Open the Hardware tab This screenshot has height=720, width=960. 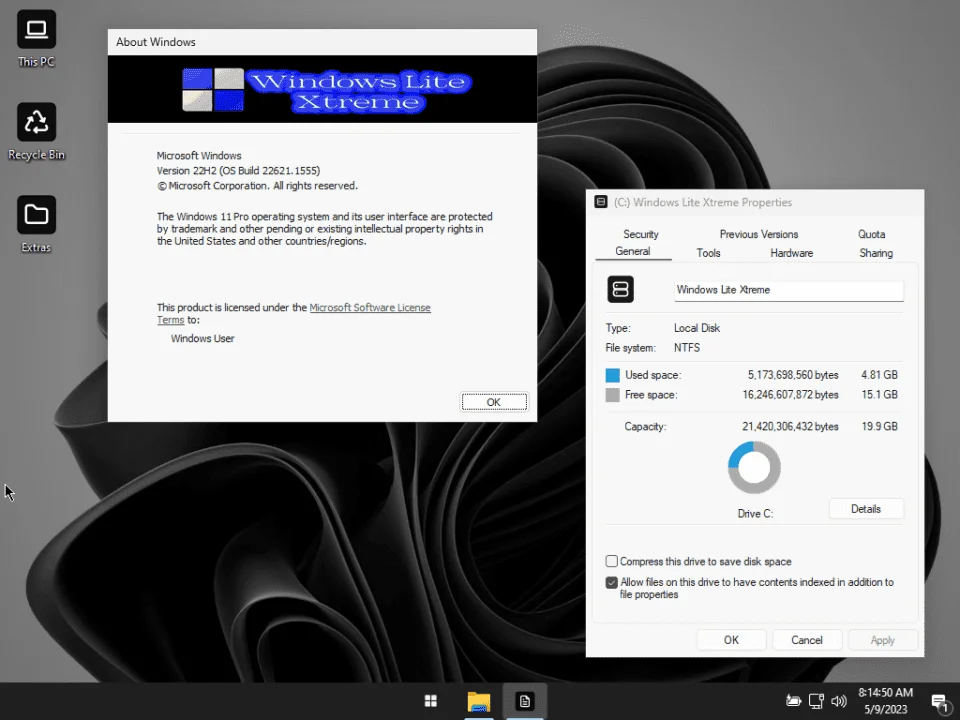point(792,253)
